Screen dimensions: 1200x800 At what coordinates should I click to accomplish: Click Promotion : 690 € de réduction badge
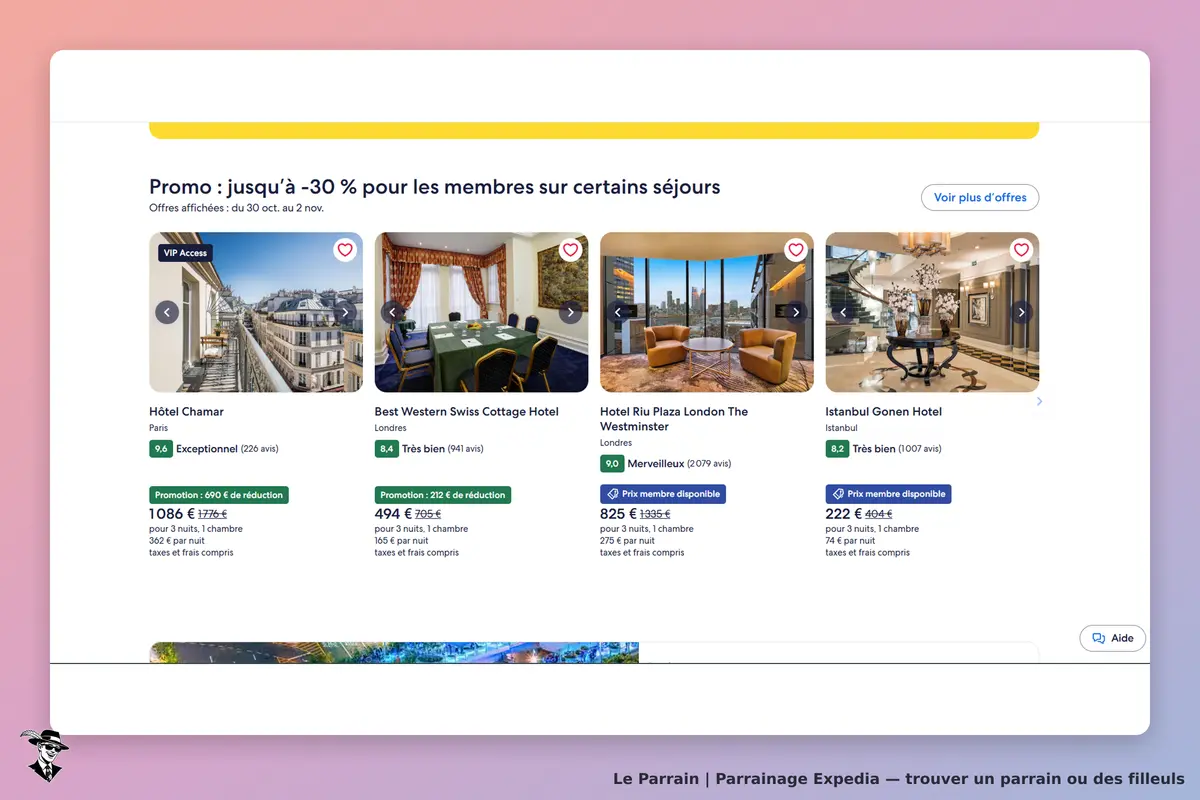coord(219,495)
